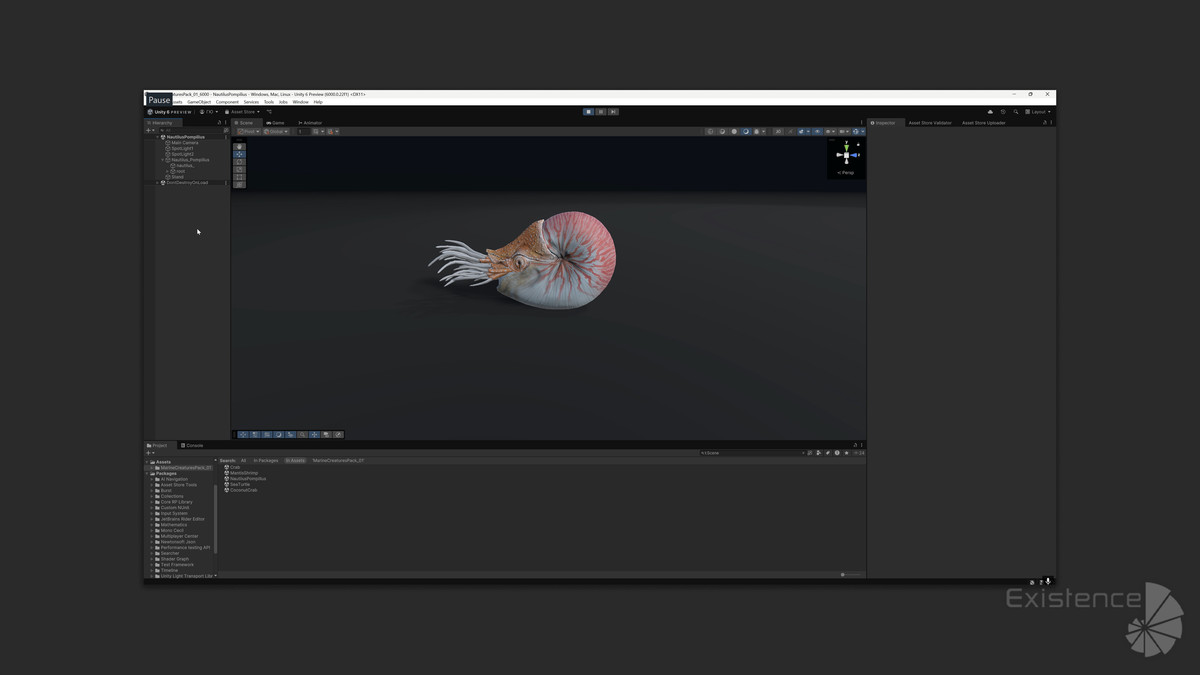
Task: Select the Rotate tool in scene toolbar
Action: click(239, 162)
